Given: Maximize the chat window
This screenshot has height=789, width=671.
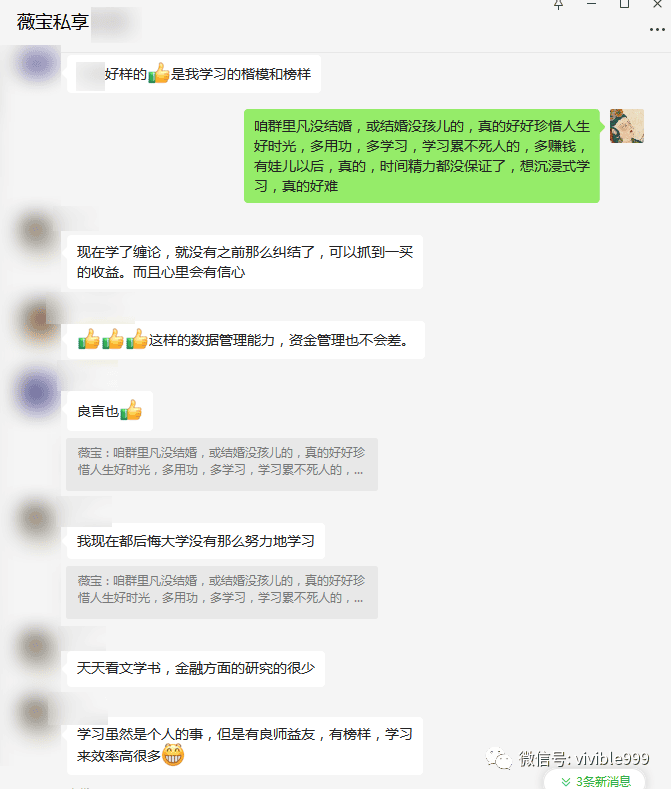Looking at the screenshot, I should (x=624, y=4).
